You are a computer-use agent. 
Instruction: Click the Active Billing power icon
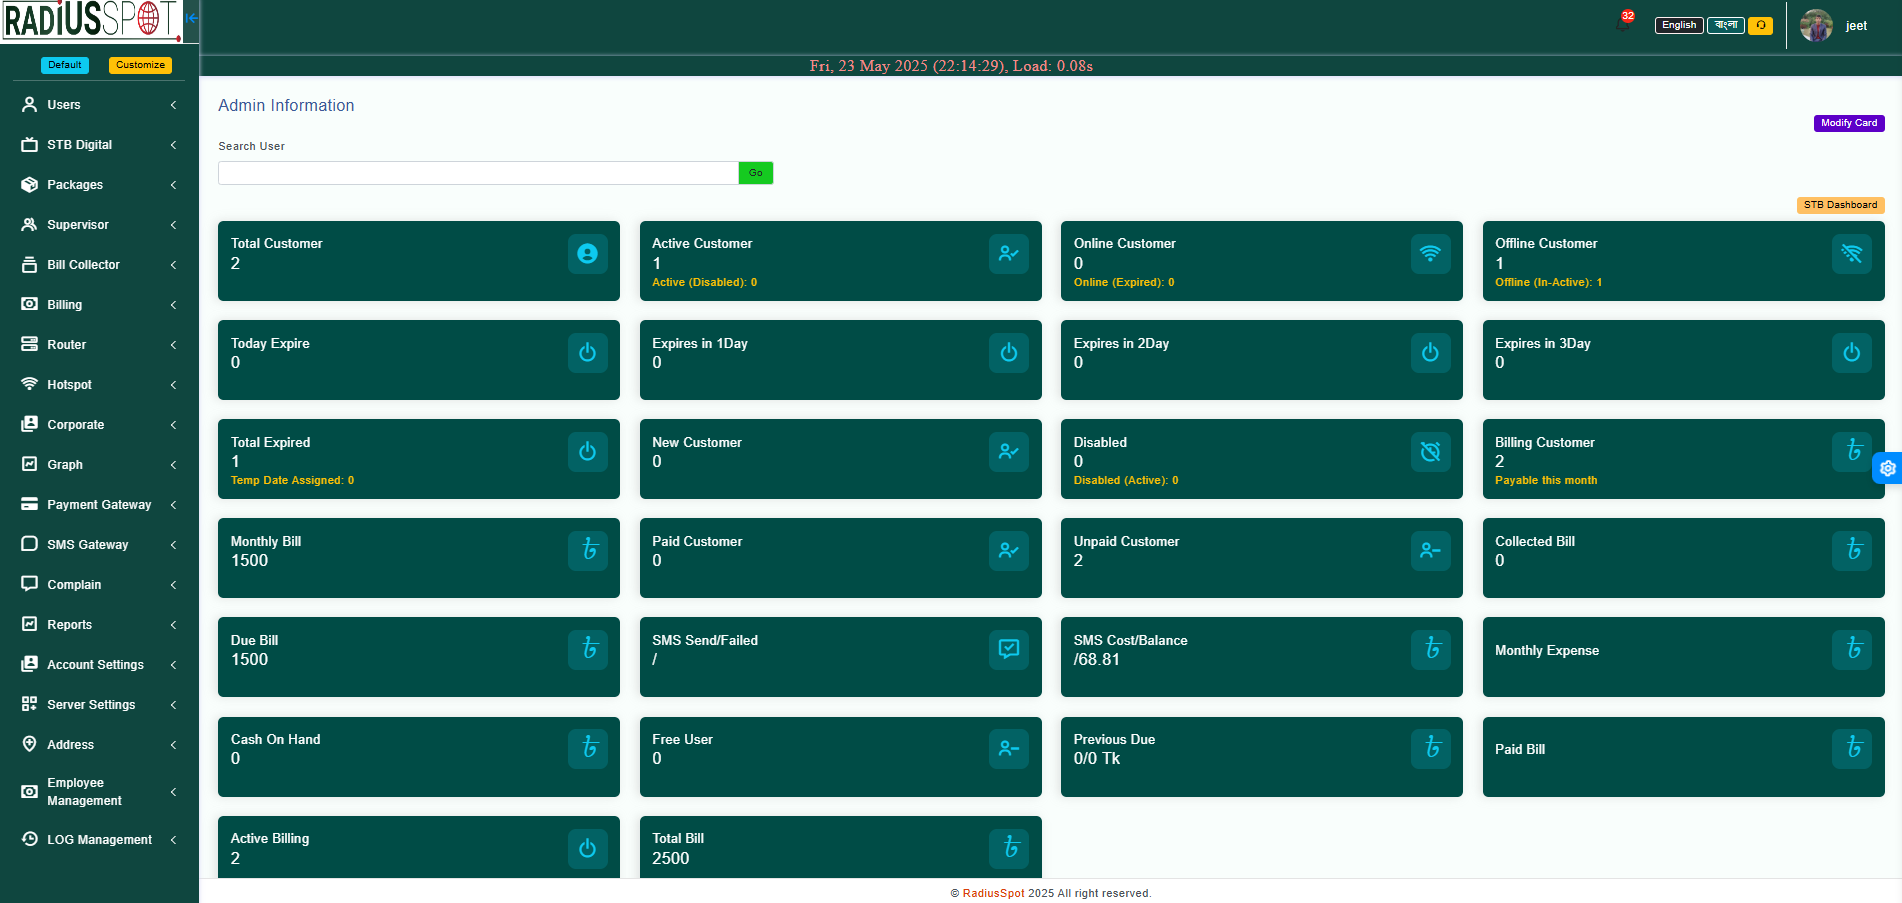coord(587,849)
